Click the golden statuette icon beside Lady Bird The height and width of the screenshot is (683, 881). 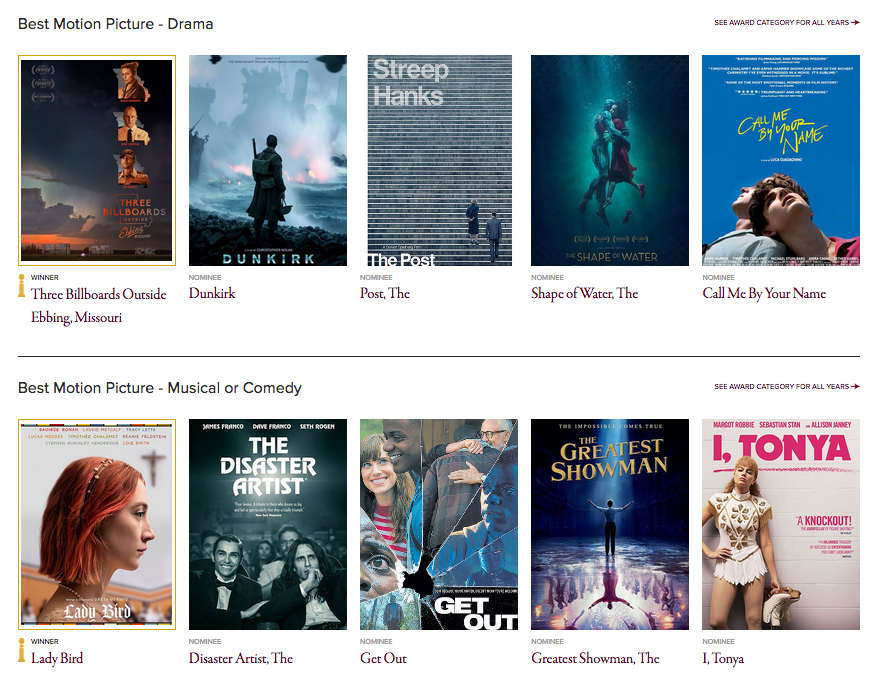point(22,650)
